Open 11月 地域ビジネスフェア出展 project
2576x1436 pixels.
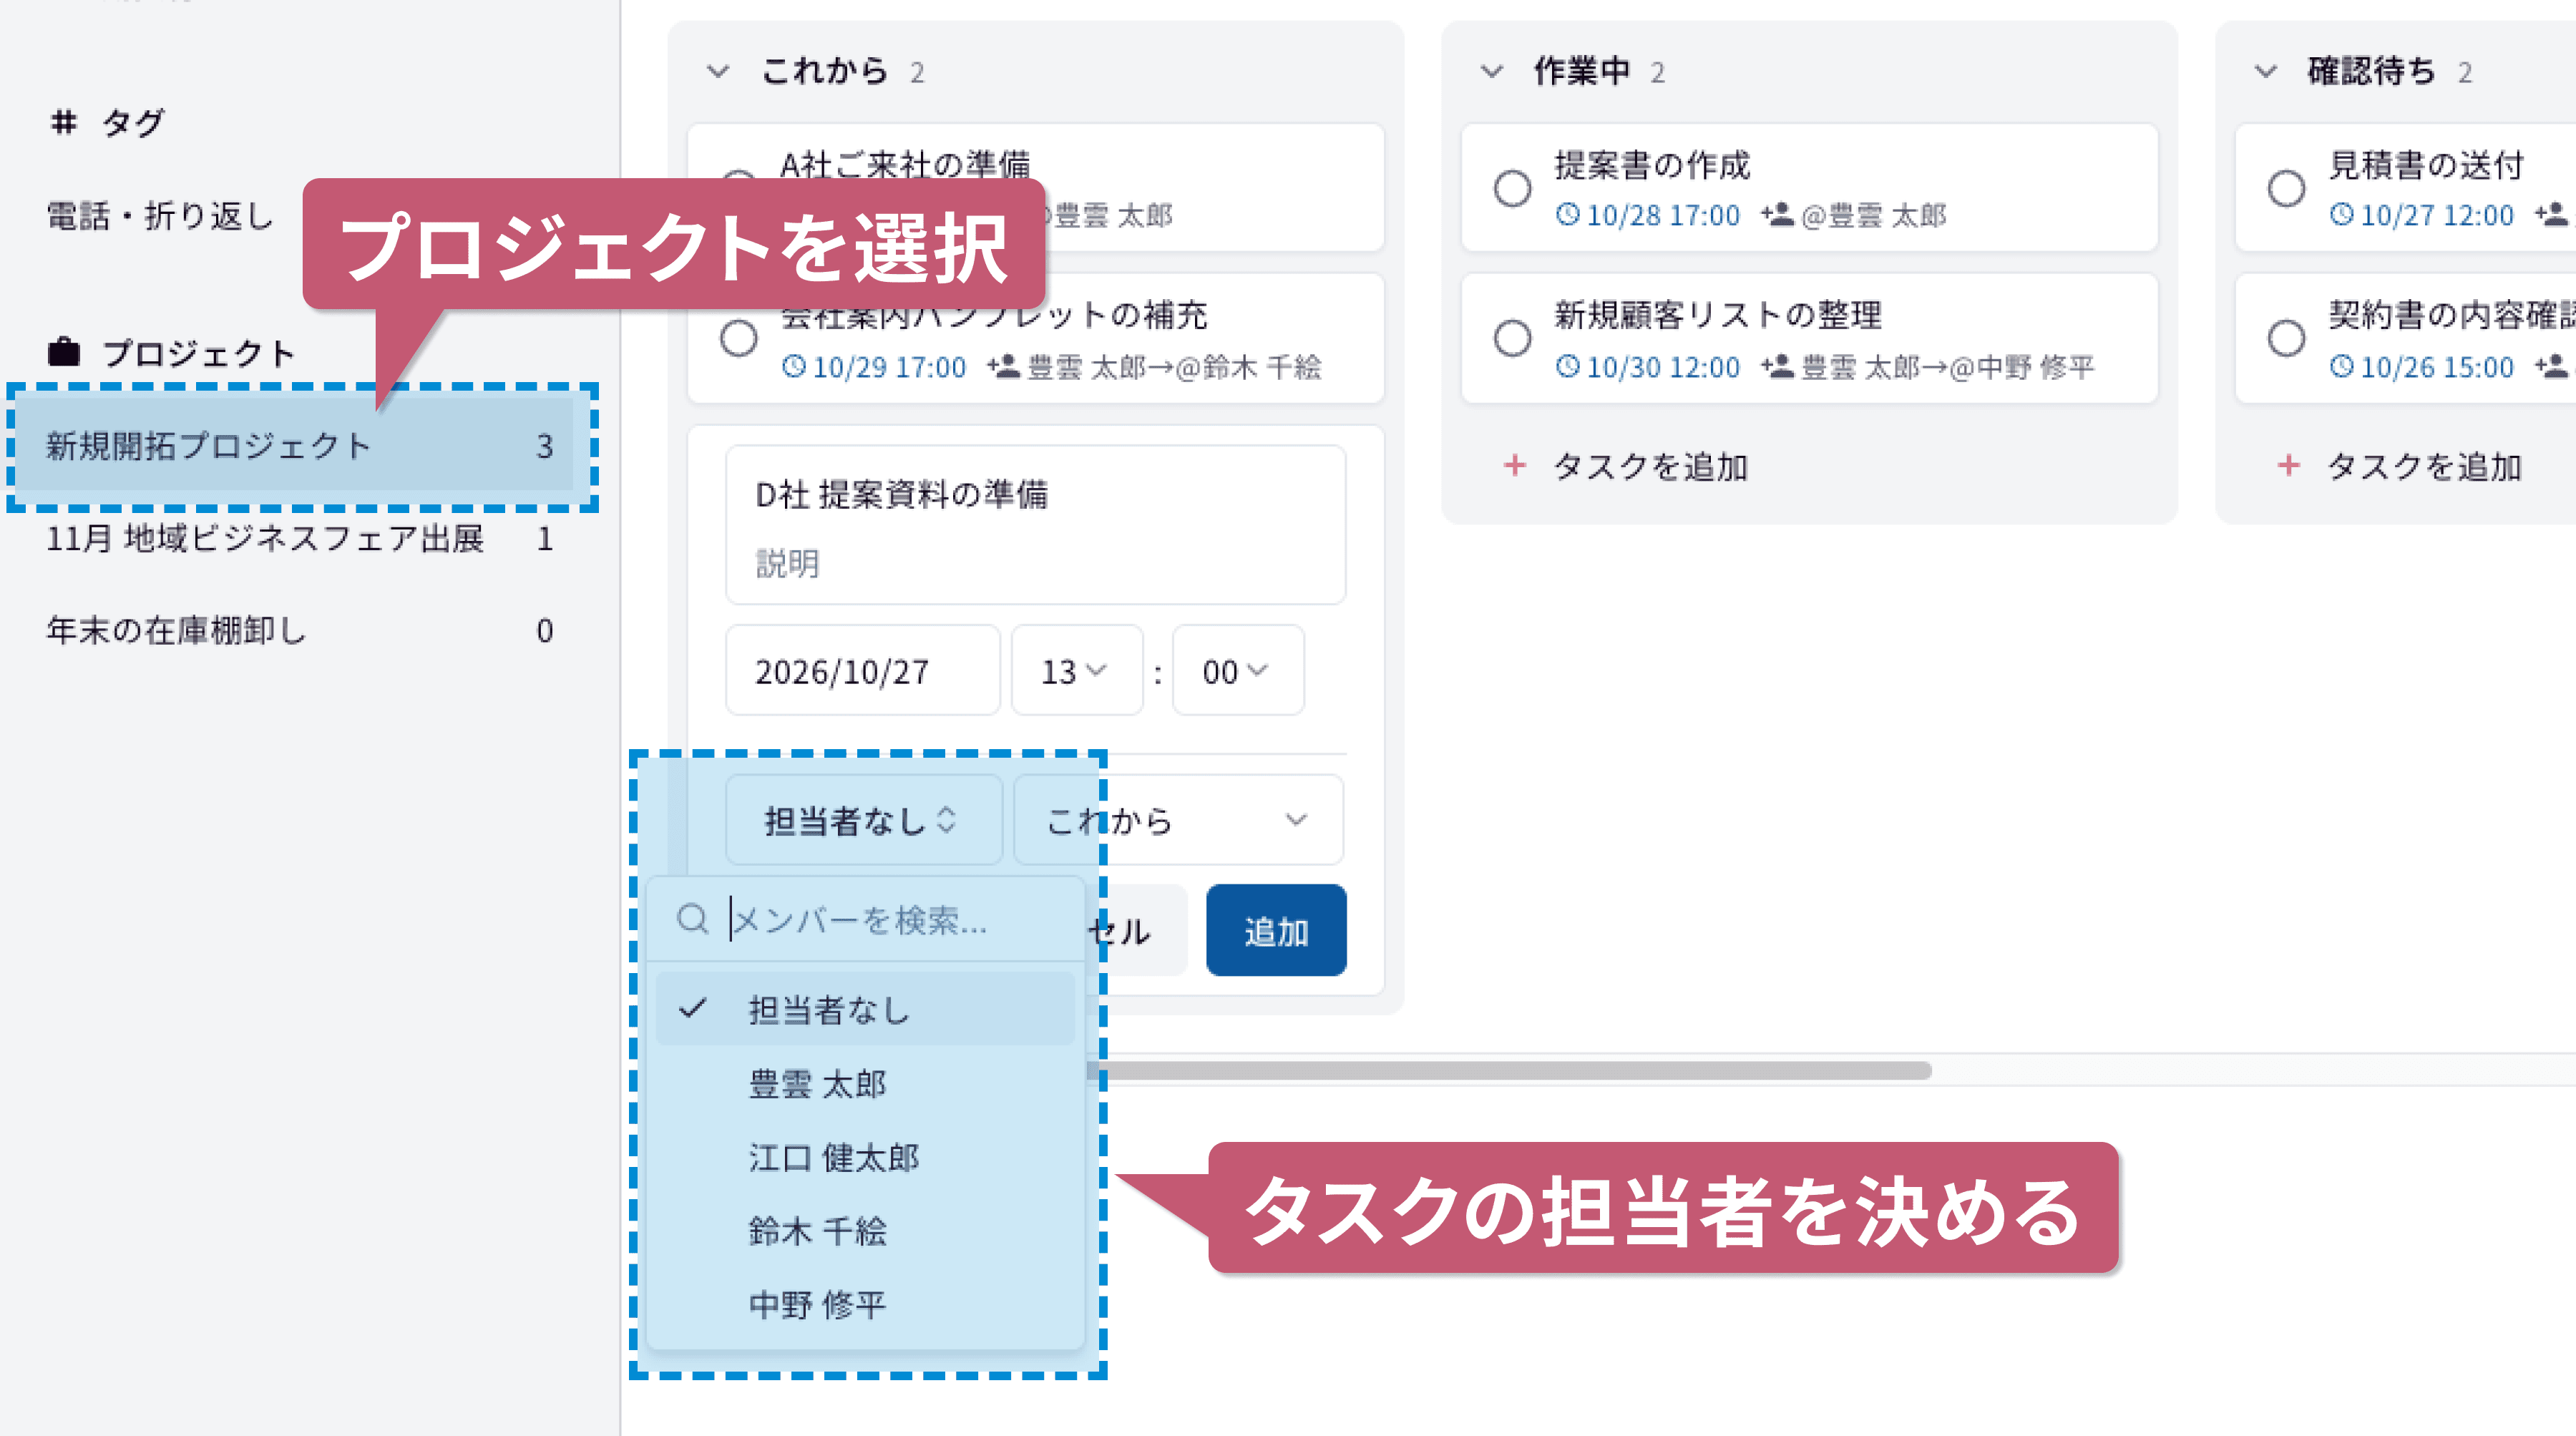click(x=300, y=538)
